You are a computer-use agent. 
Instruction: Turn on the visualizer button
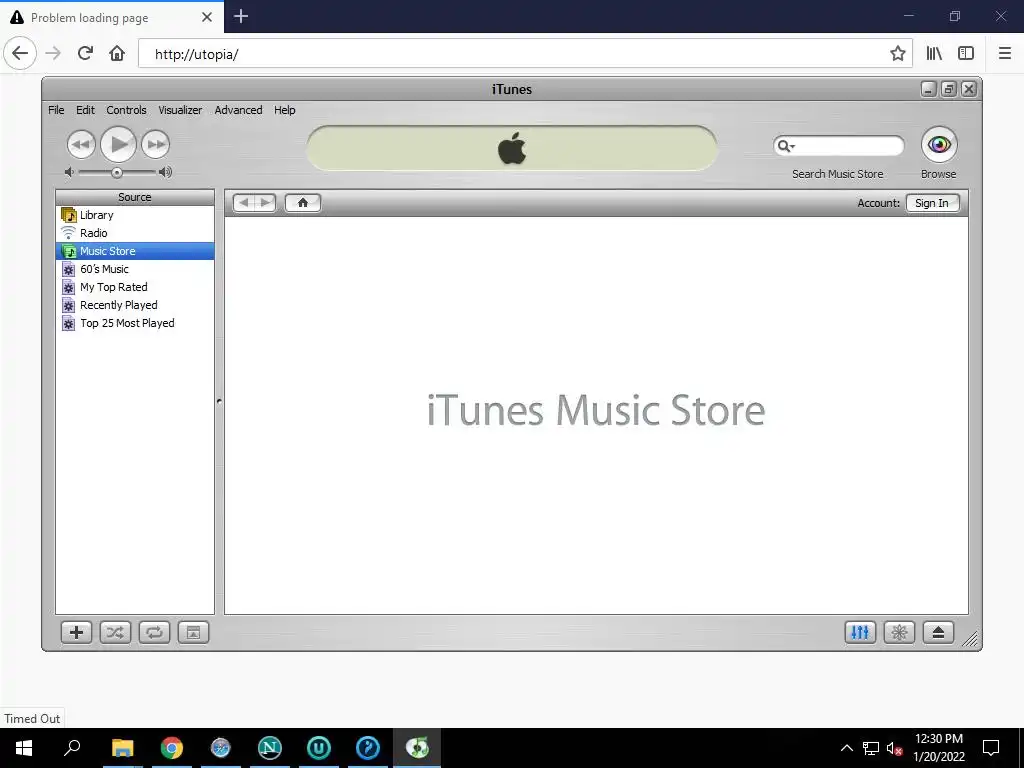[x=899, y=632]
